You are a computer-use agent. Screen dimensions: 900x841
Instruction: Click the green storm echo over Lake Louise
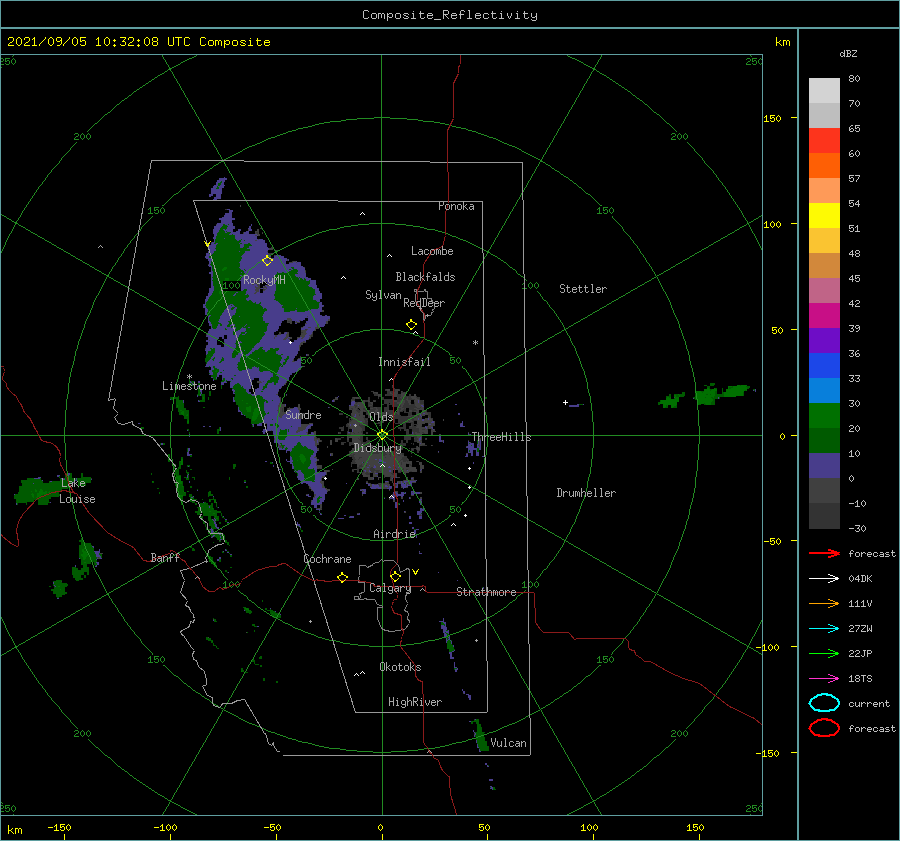pos(40,490)
